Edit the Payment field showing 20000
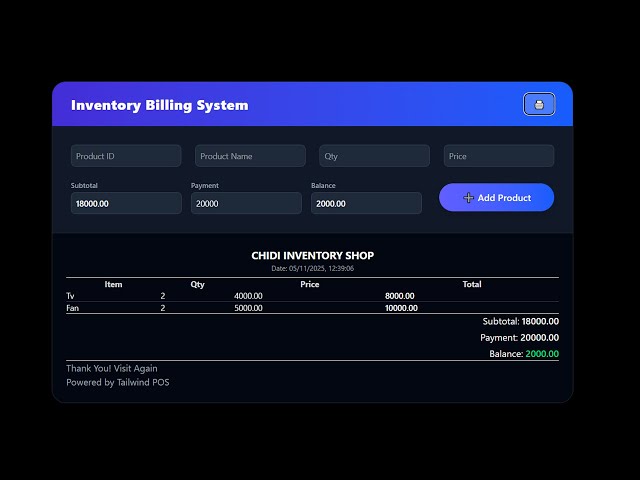Screen dimensions: 640x480 (246, 203)
